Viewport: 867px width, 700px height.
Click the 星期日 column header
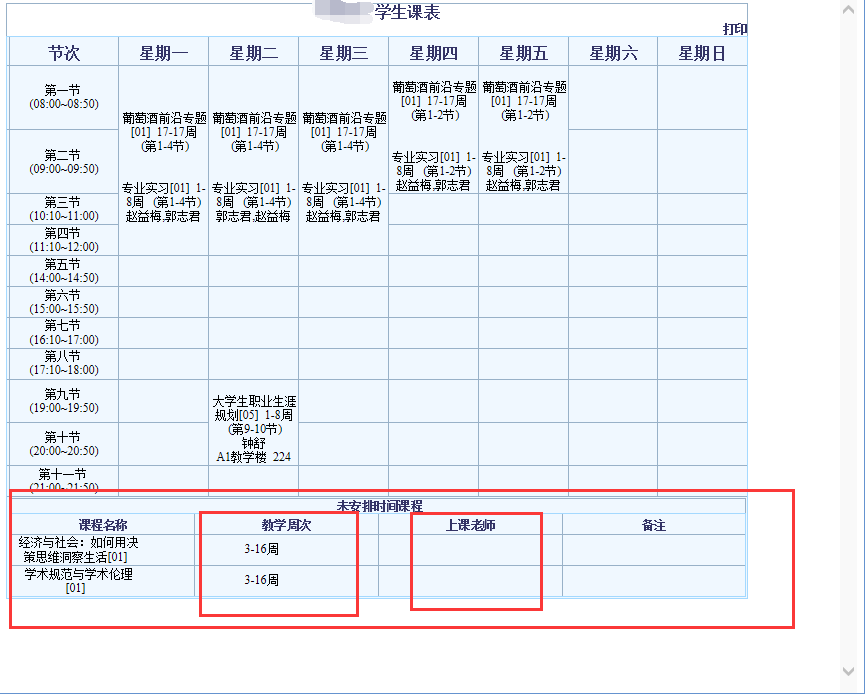702,53
